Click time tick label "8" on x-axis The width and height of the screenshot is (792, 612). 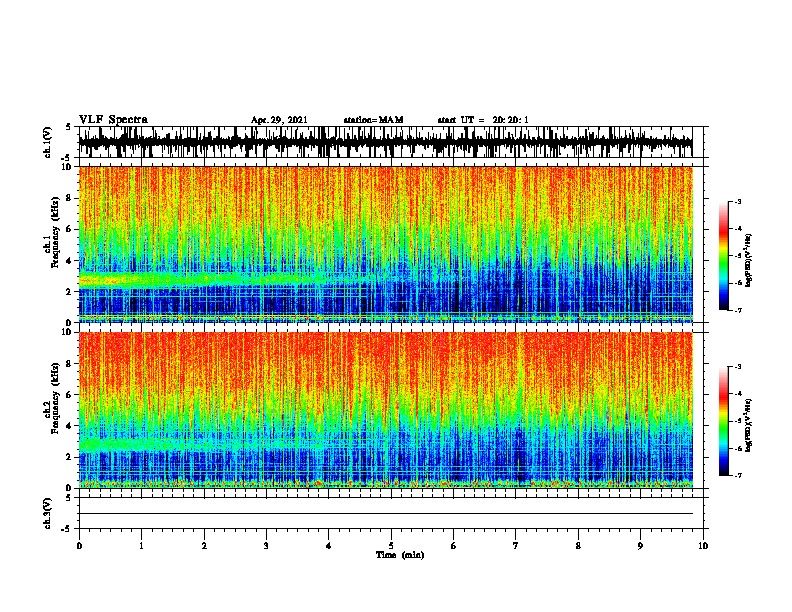point(578,546)
